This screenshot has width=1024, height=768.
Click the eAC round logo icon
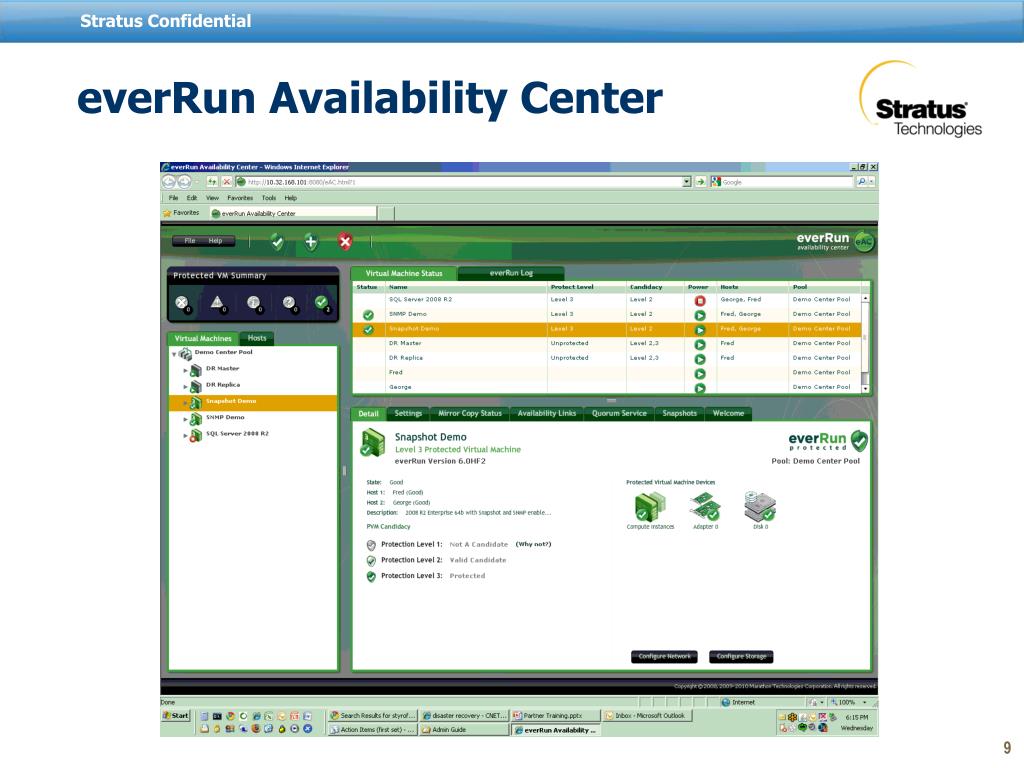(x=863, y=242)
